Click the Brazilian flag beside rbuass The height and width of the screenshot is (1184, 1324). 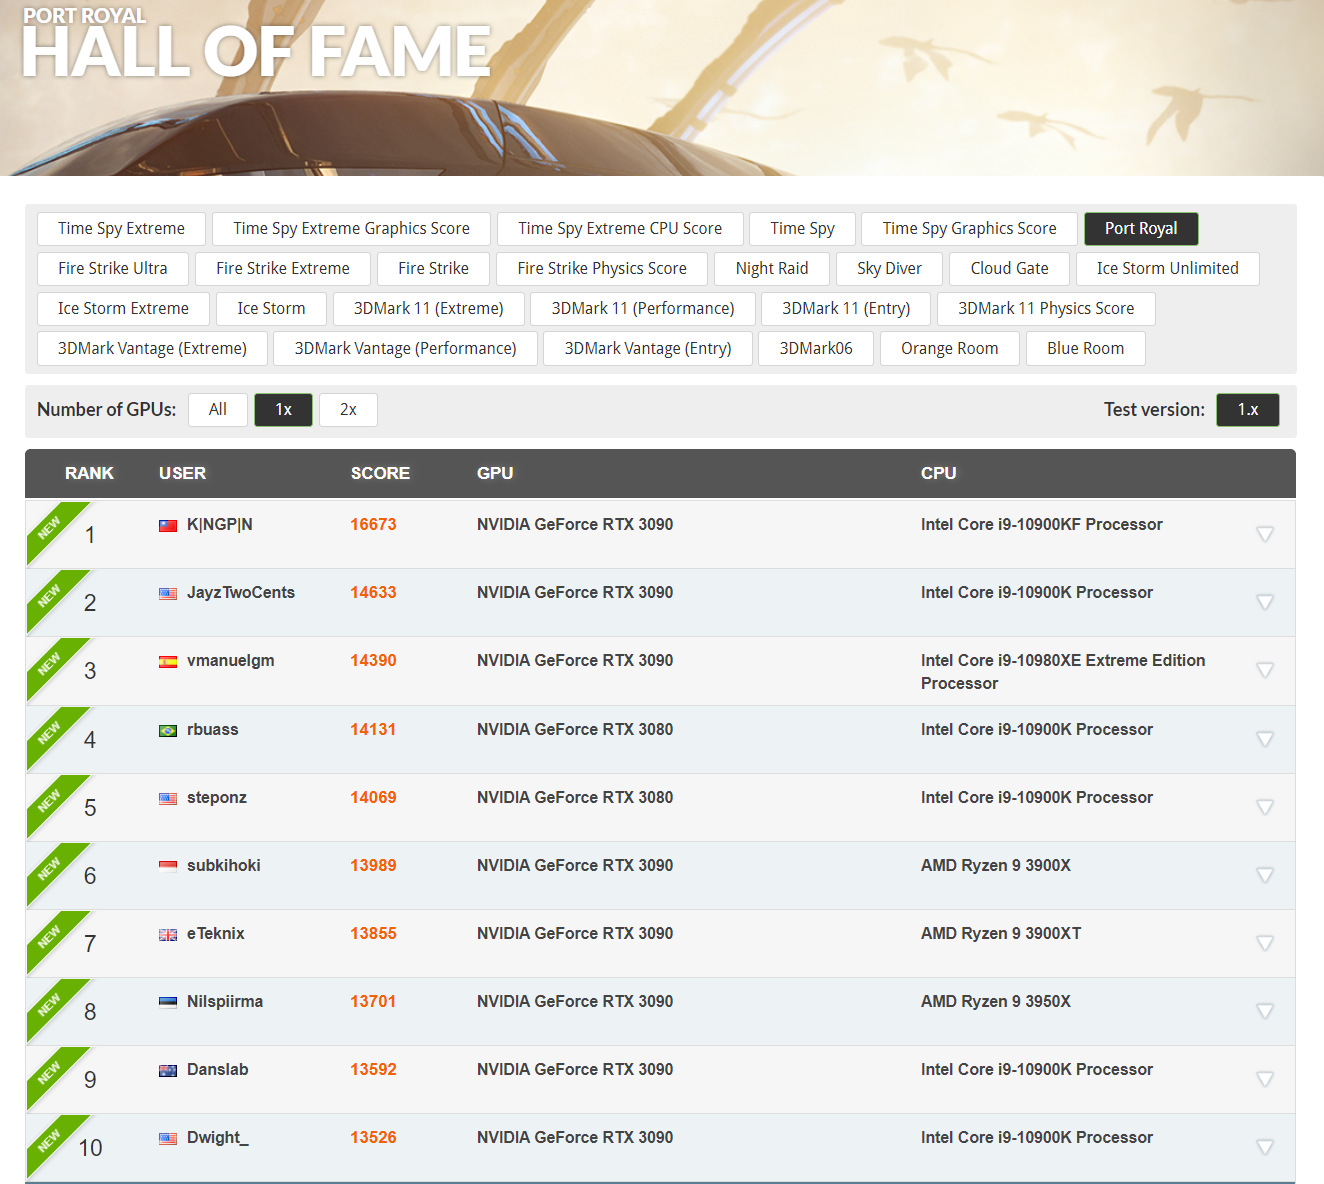click(168, 731)
